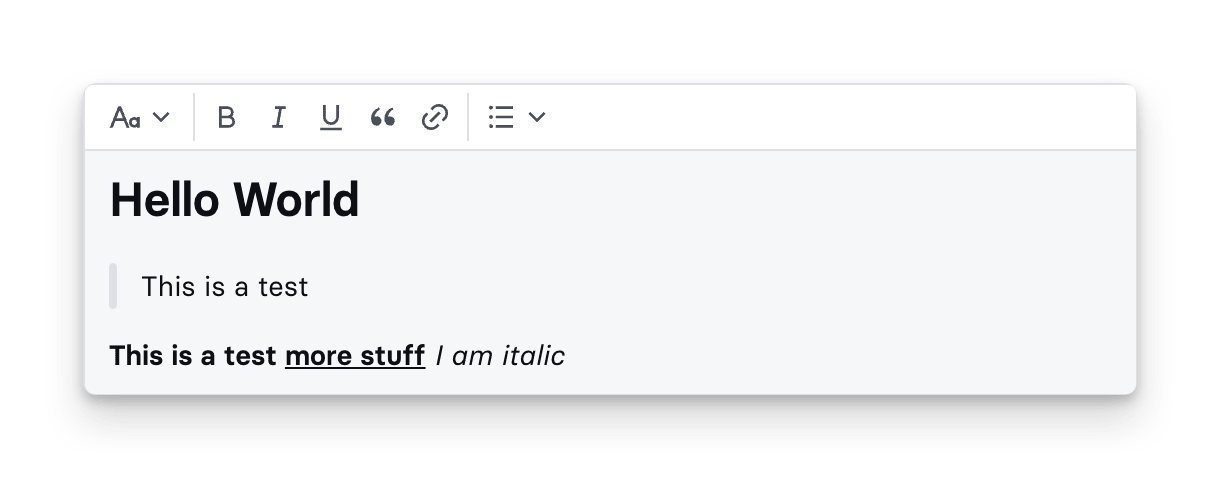Expand the list type dropdown chevron
This screenshot has width=1220, height=478.
[x=537, y=118]
